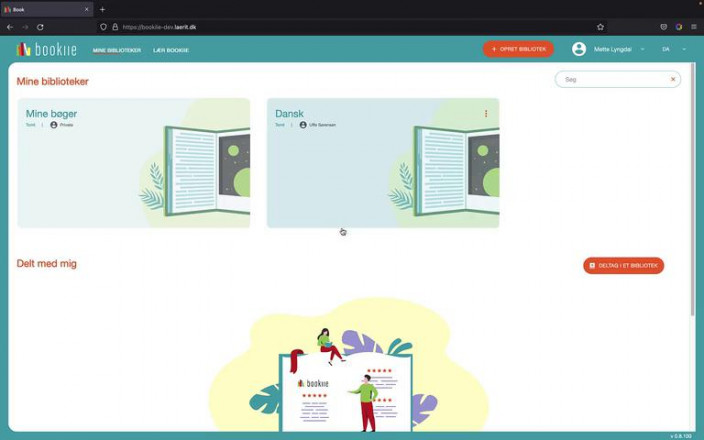Open a new browser tab with plus icon
Image resolution: width=704 pixels, height=440 pixels.
coord(102,9)
